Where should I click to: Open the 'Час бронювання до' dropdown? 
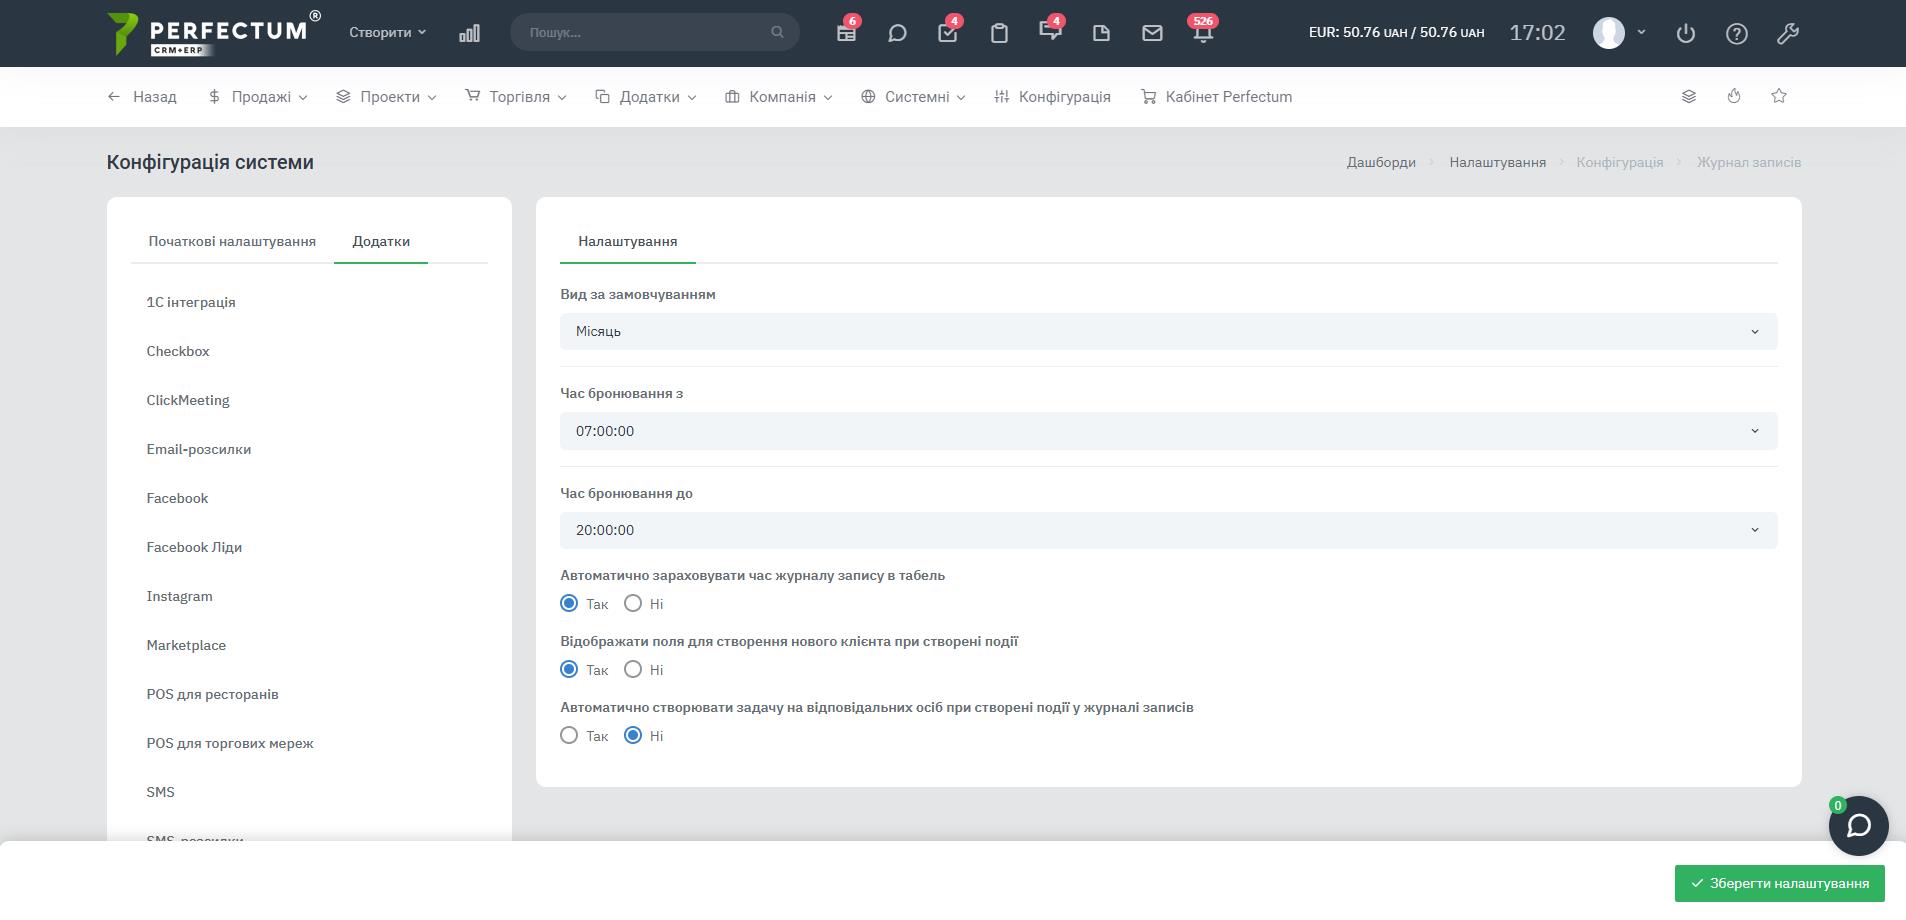[x=1168, y=530]
